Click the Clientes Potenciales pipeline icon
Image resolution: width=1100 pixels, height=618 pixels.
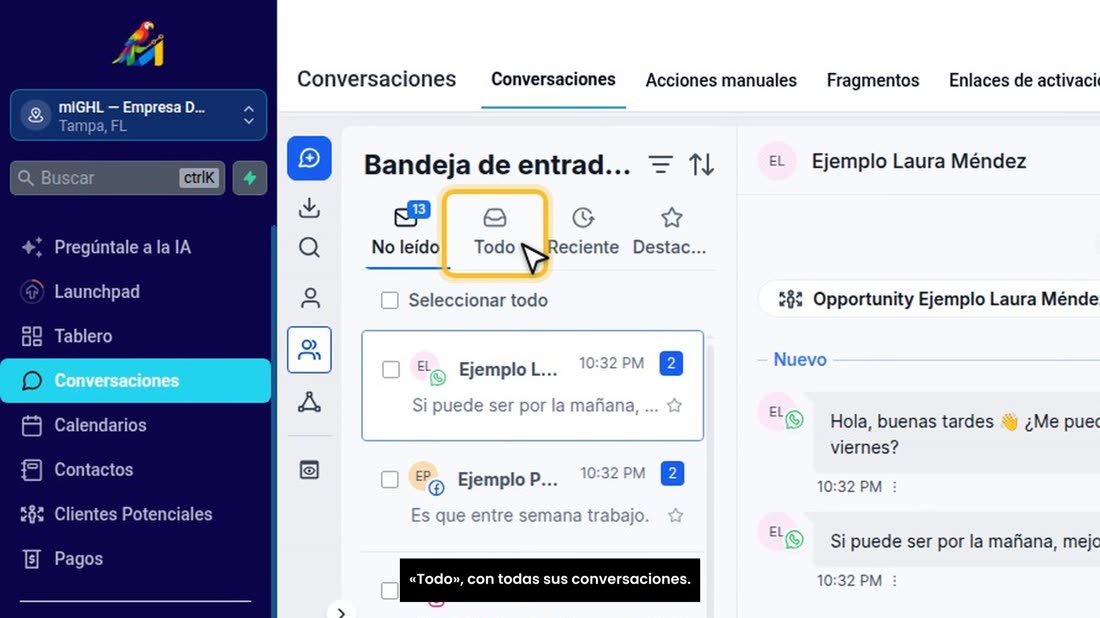click(32, 514)
